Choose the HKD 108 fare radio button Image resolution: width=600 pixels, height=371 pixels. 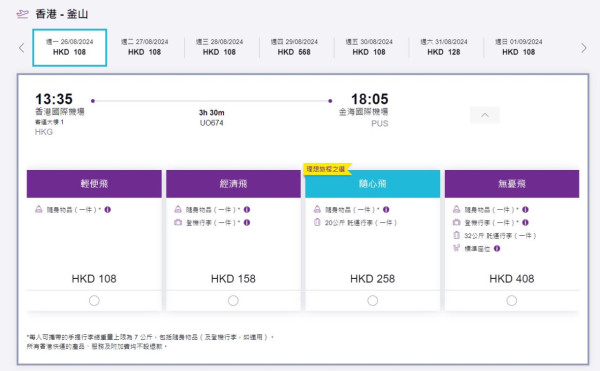(94, 301)
